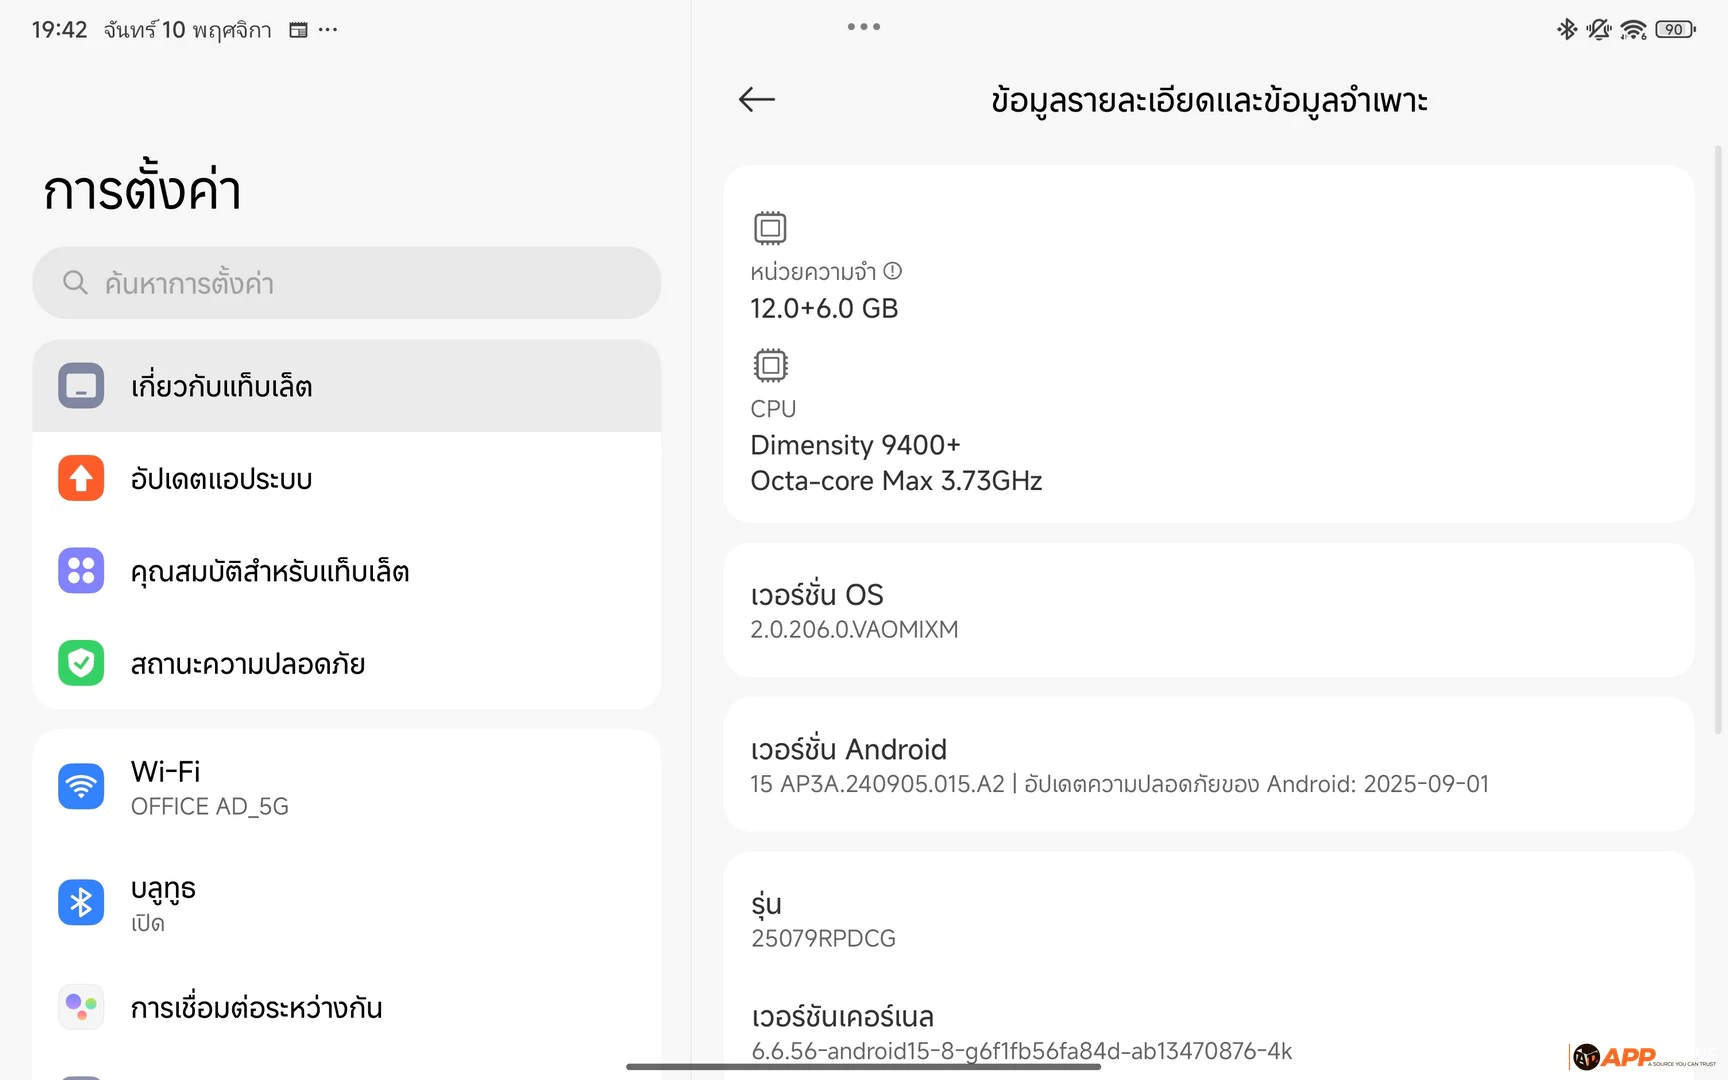This screenshot has width=1728, height=1080.
Task: Tap the เวอร์ชั่น Android entry
Action: point(1208,765)
